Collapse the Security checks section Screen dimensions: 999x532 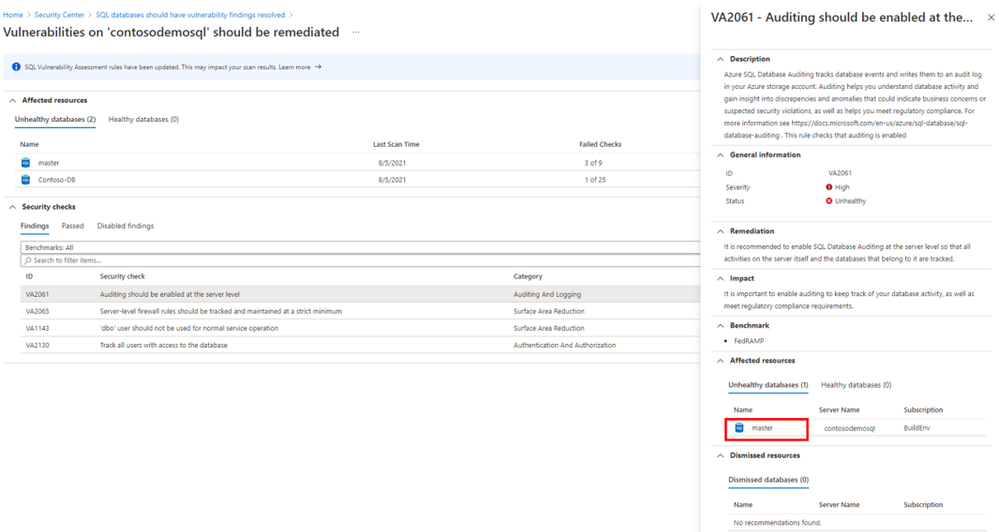pyautogui.click(x=13, y=207)
